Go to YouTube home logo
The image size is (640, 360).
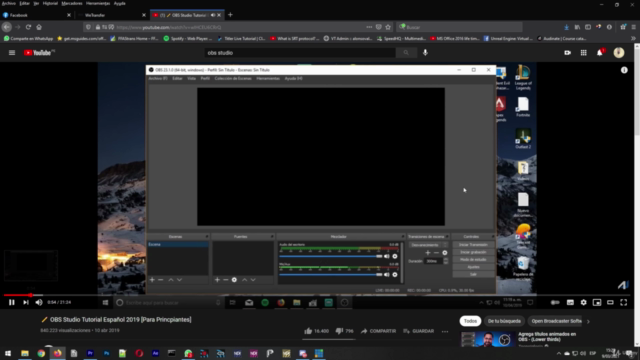click(x=39, y=53)
